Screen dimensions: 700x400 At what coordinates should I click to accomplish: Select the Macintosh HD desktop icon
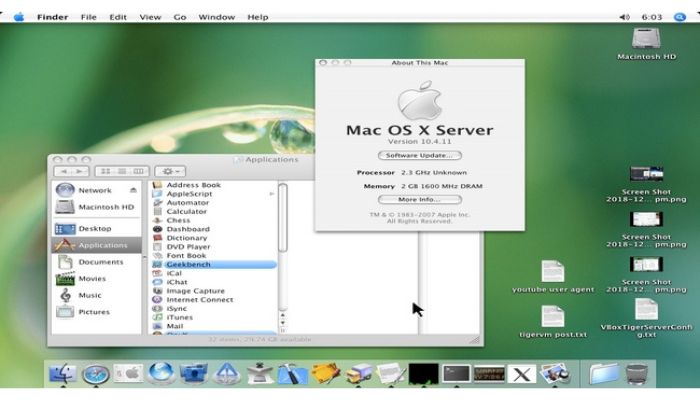click(x=646, y=44)
